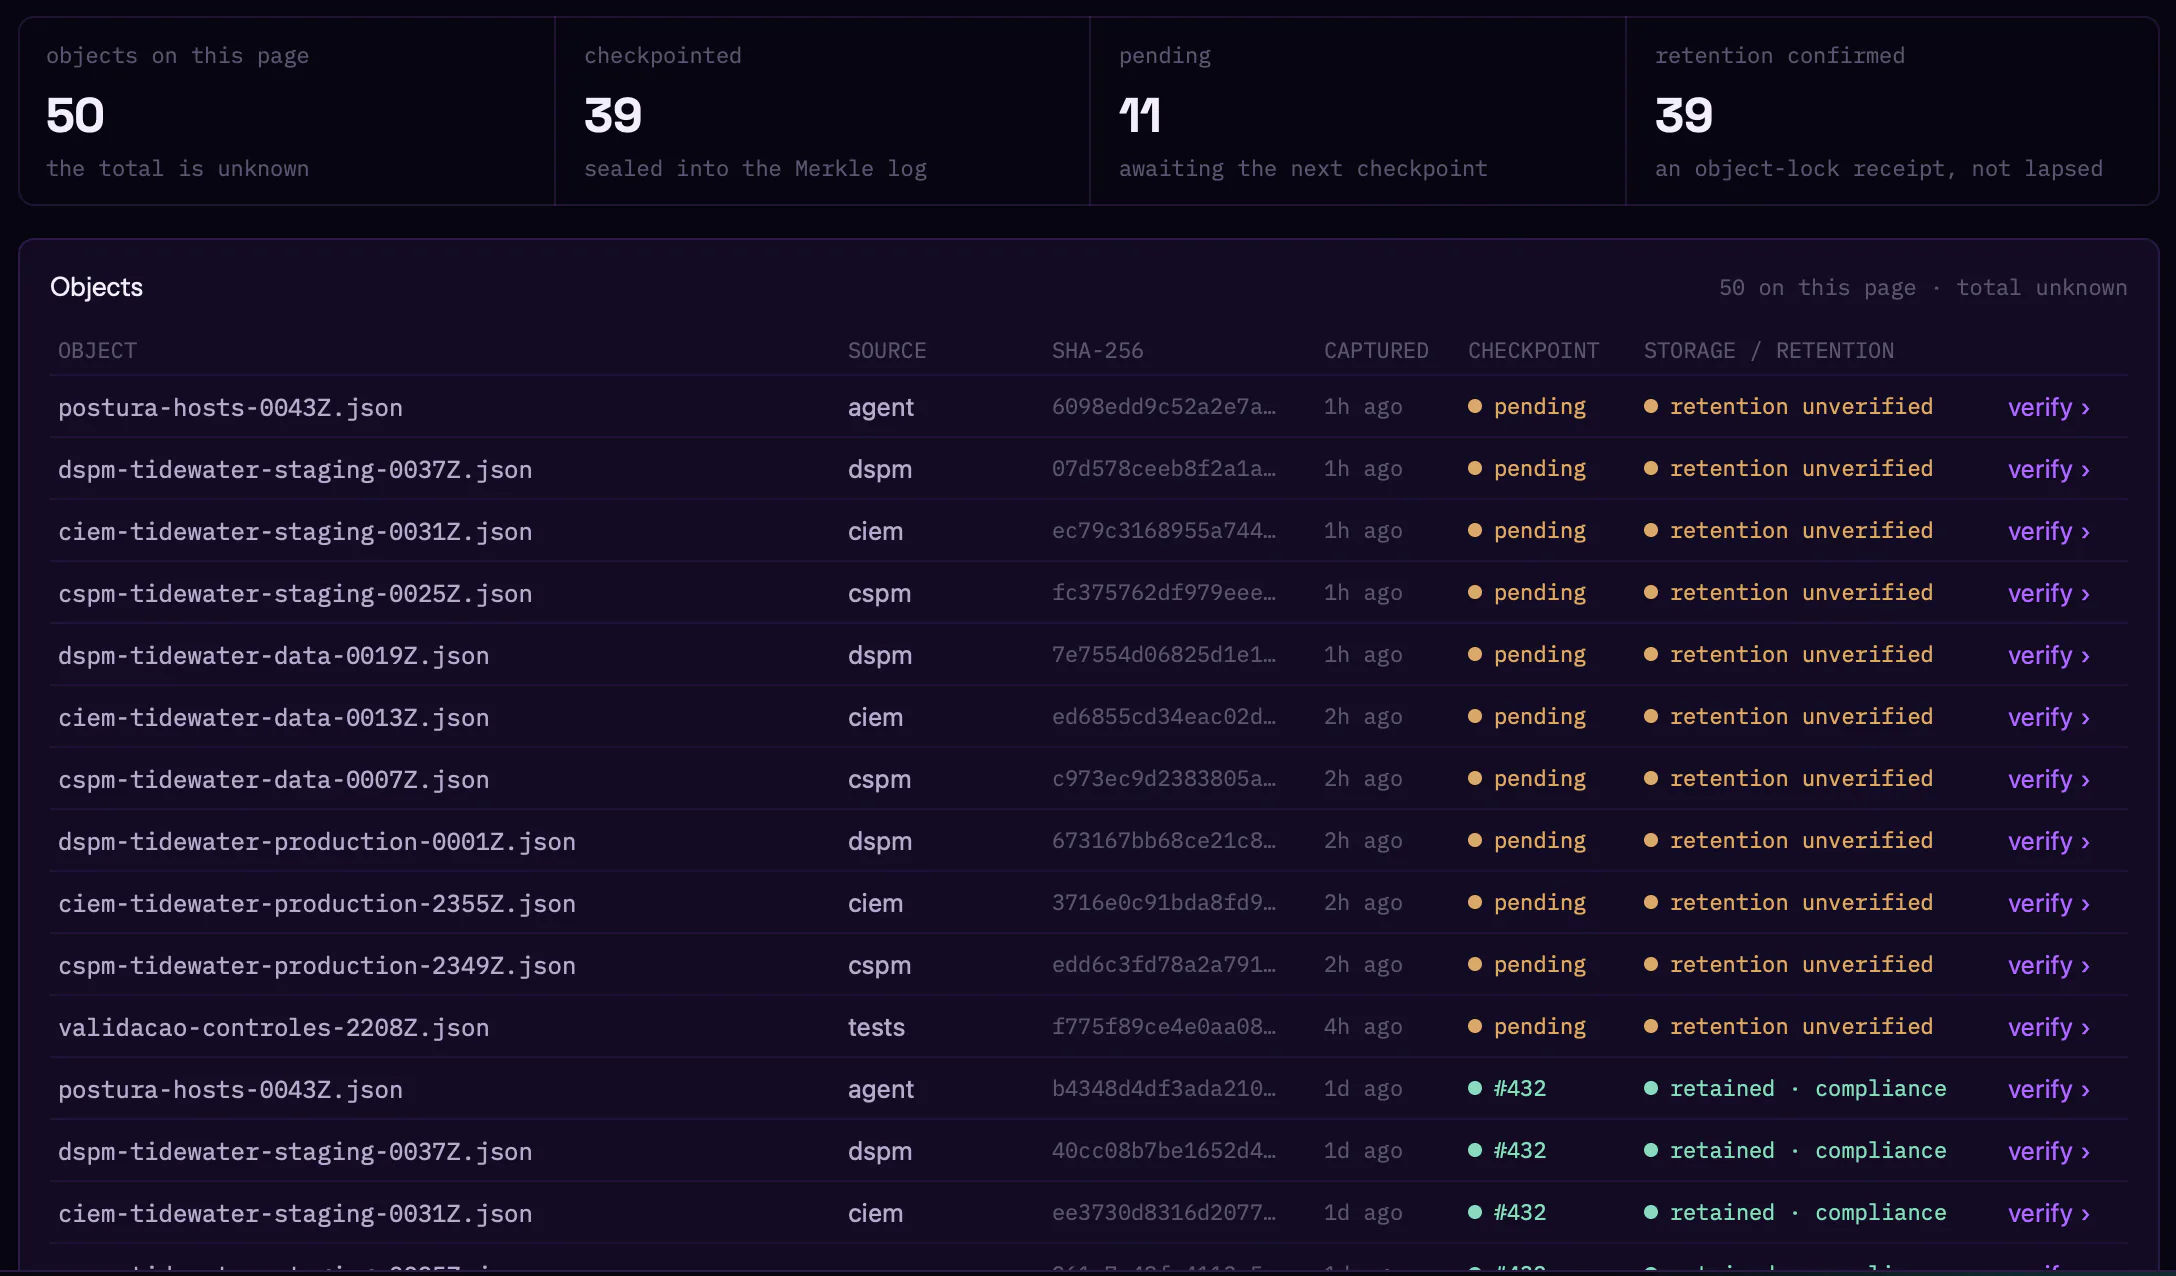Click verify for cspm-tidewater-production-2349Z.json
Viewport: 2176px width, 1276px height.
2048,965
